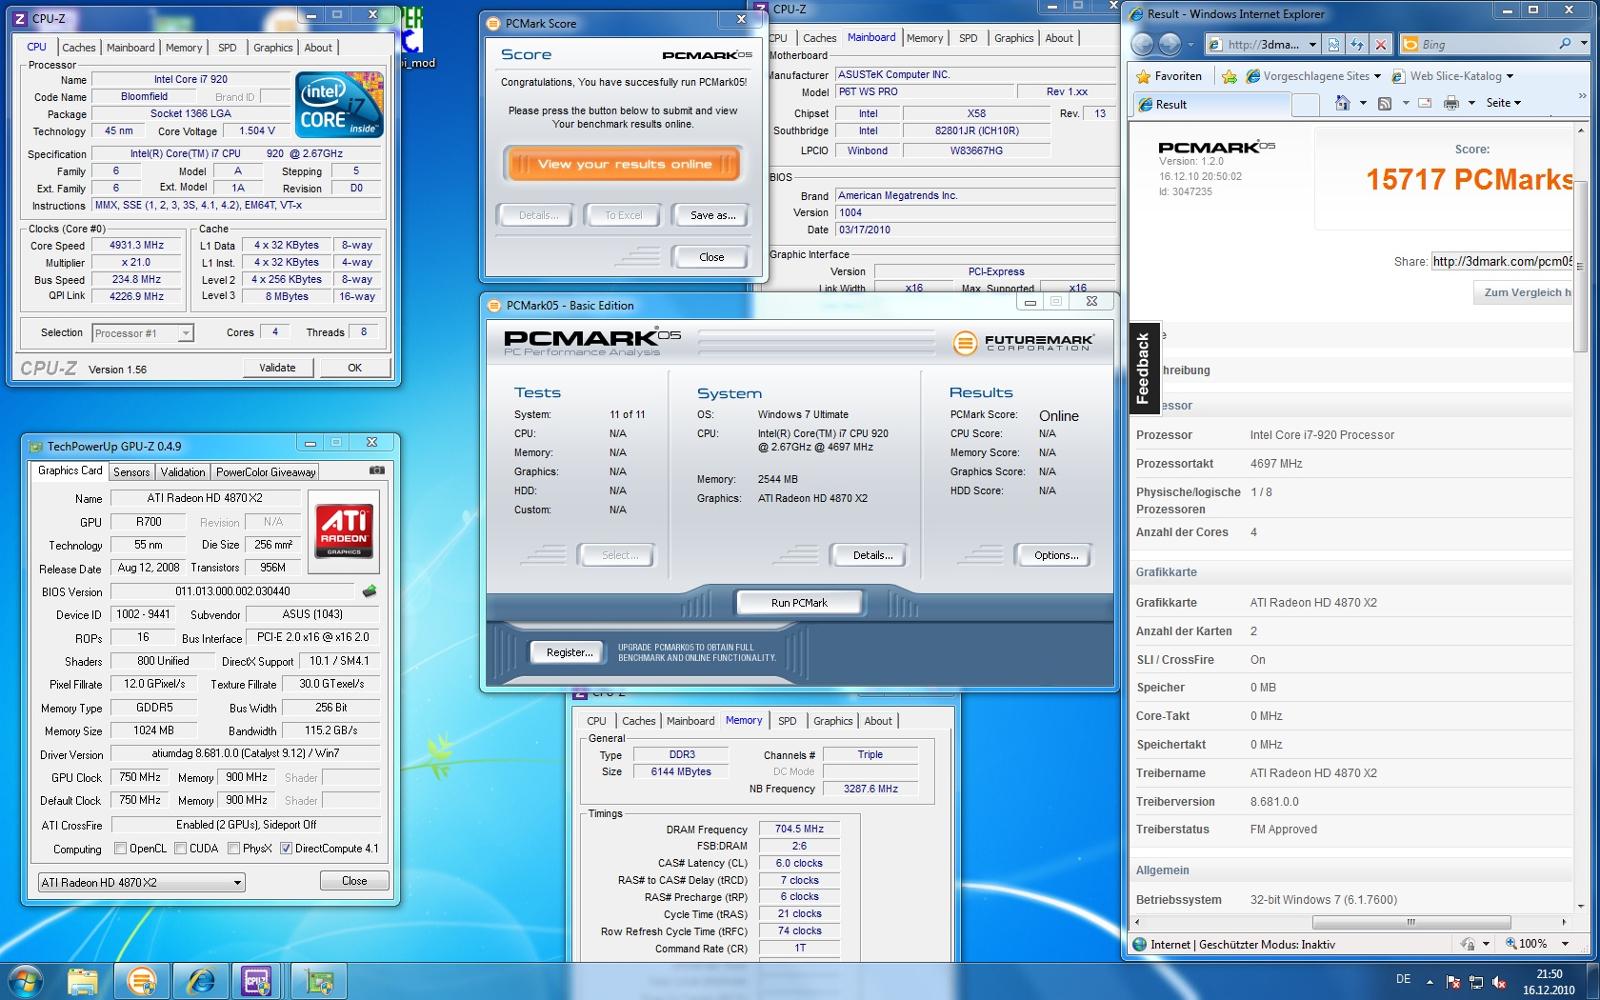Open IE zoom level dropdown arrow
The image size is (1600, 1000).
coord(1565,944)
